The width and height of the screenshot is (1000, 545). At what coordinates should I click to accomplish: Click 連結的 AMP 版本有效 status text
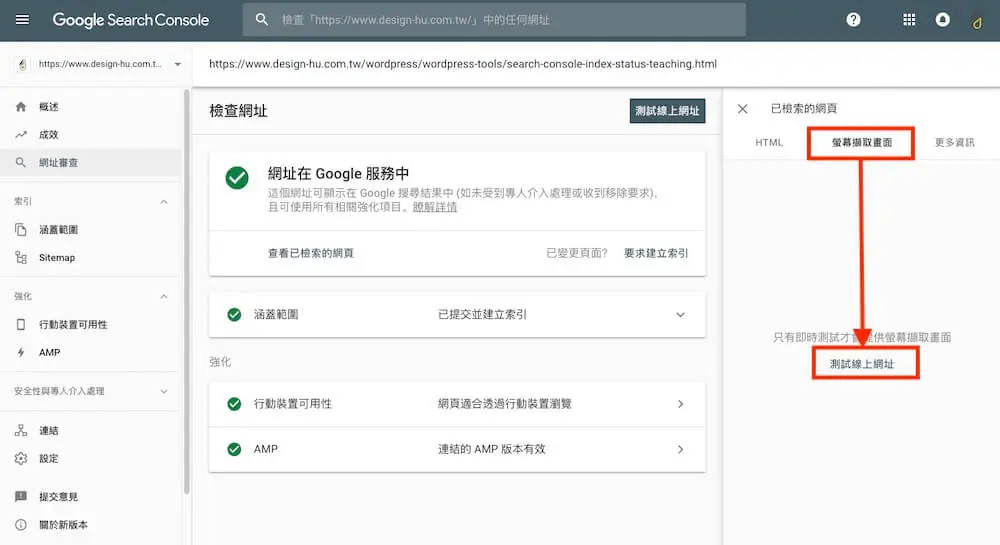click(492, 449)
